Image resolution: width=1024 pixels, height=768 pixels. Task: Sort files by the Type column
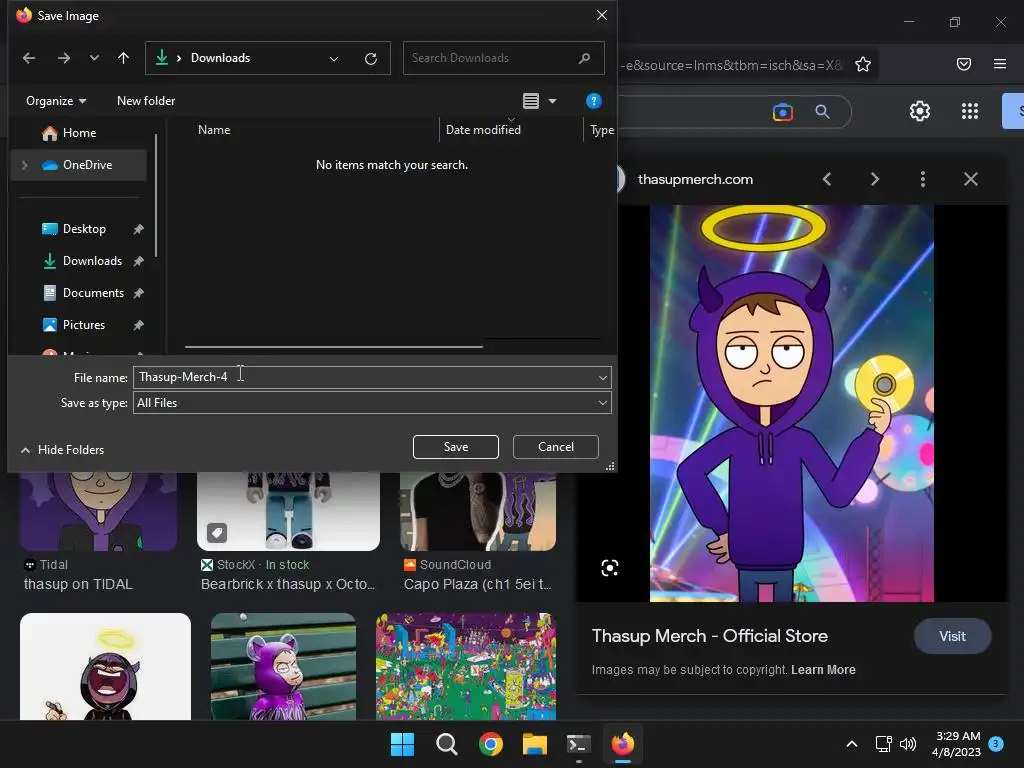click(601, 129)
